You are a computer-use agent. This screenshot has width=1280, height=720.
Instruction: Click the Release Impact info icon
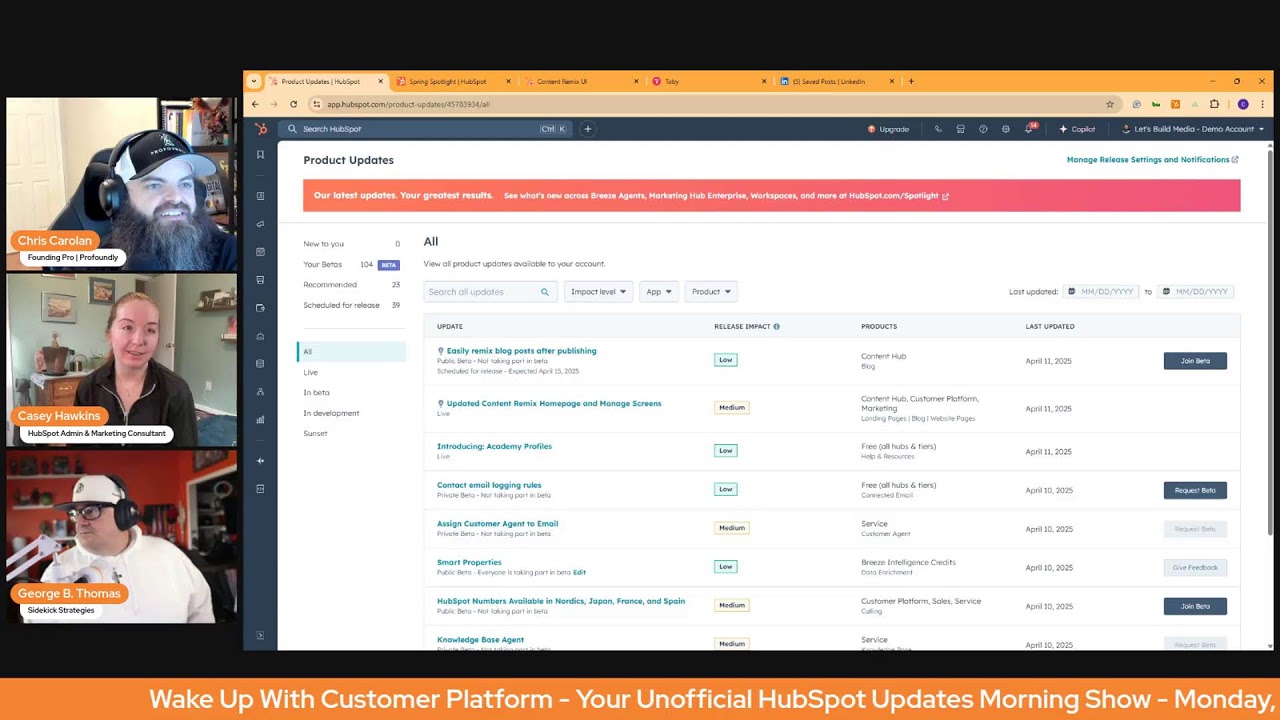[776, 327]
